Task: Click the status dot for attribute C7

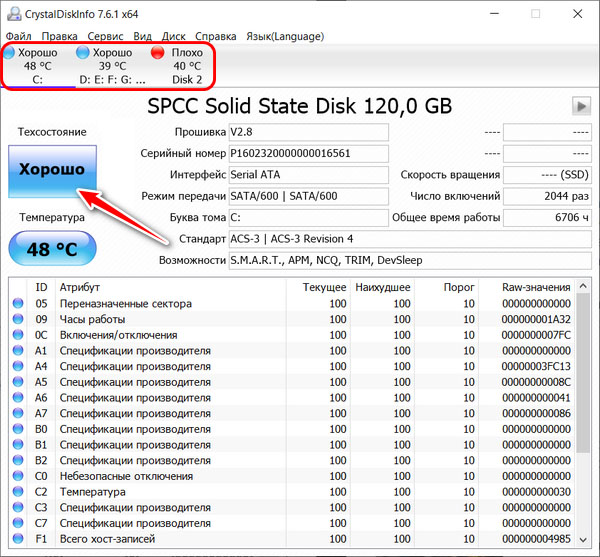Action: [x=18, y=523]
